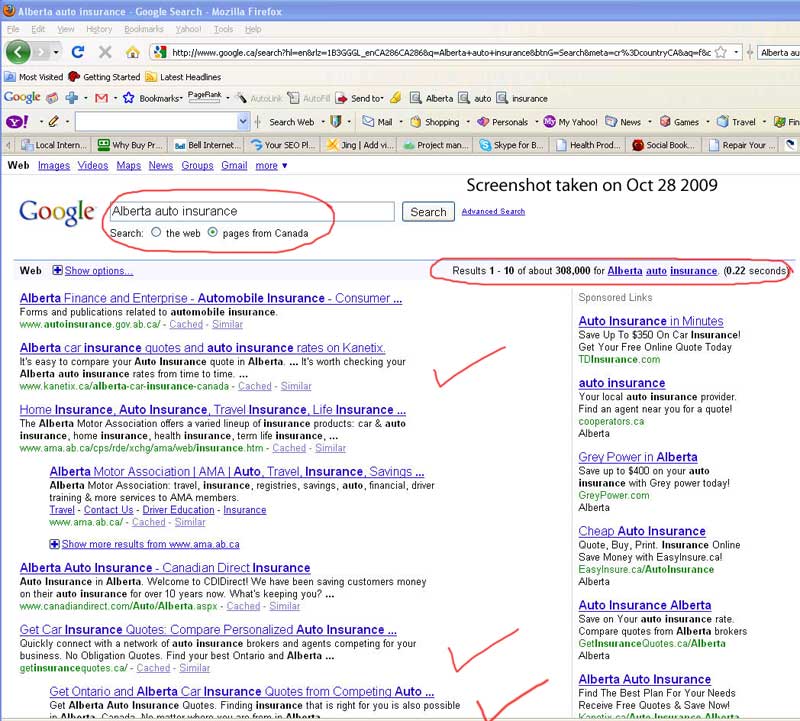
Task: Bookmark this page with the star icon
Action: [720, 52]
